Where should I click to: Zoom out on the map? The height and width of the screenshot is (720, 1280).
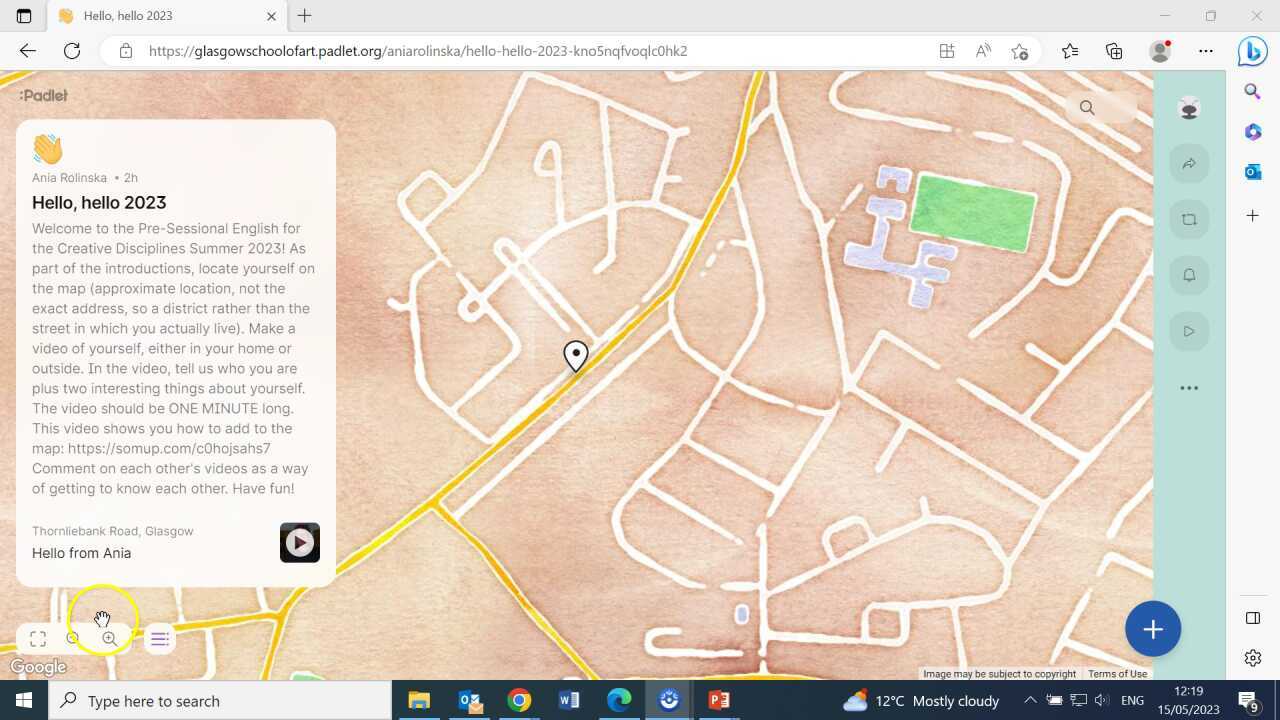[73, 637]
